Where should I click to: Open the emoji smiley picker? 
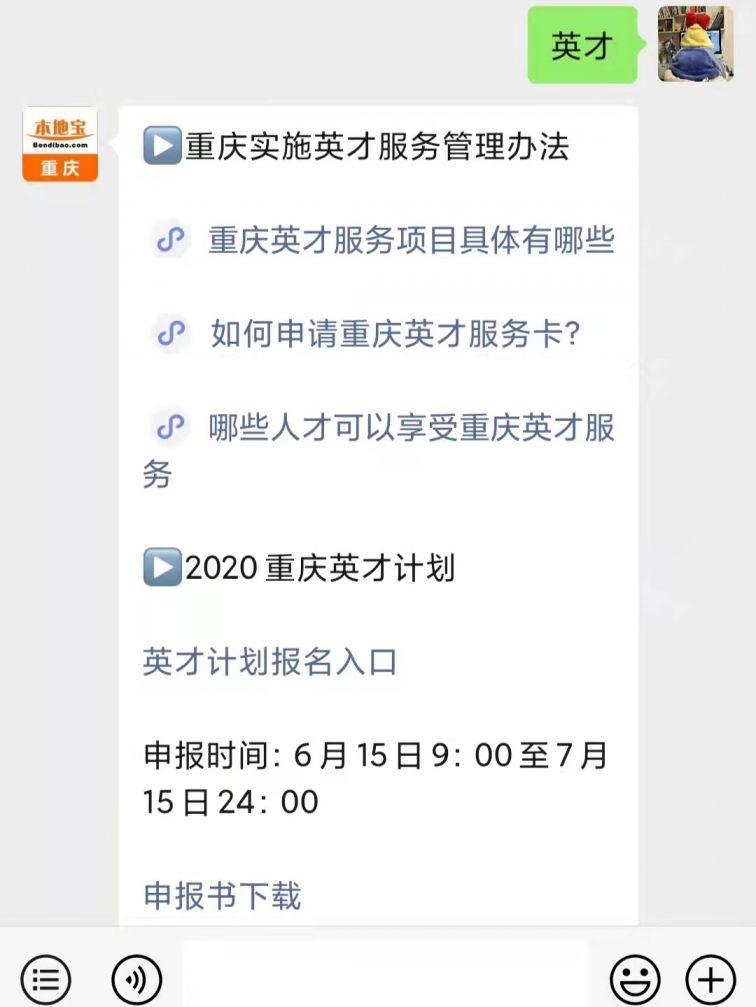(635, 979)
